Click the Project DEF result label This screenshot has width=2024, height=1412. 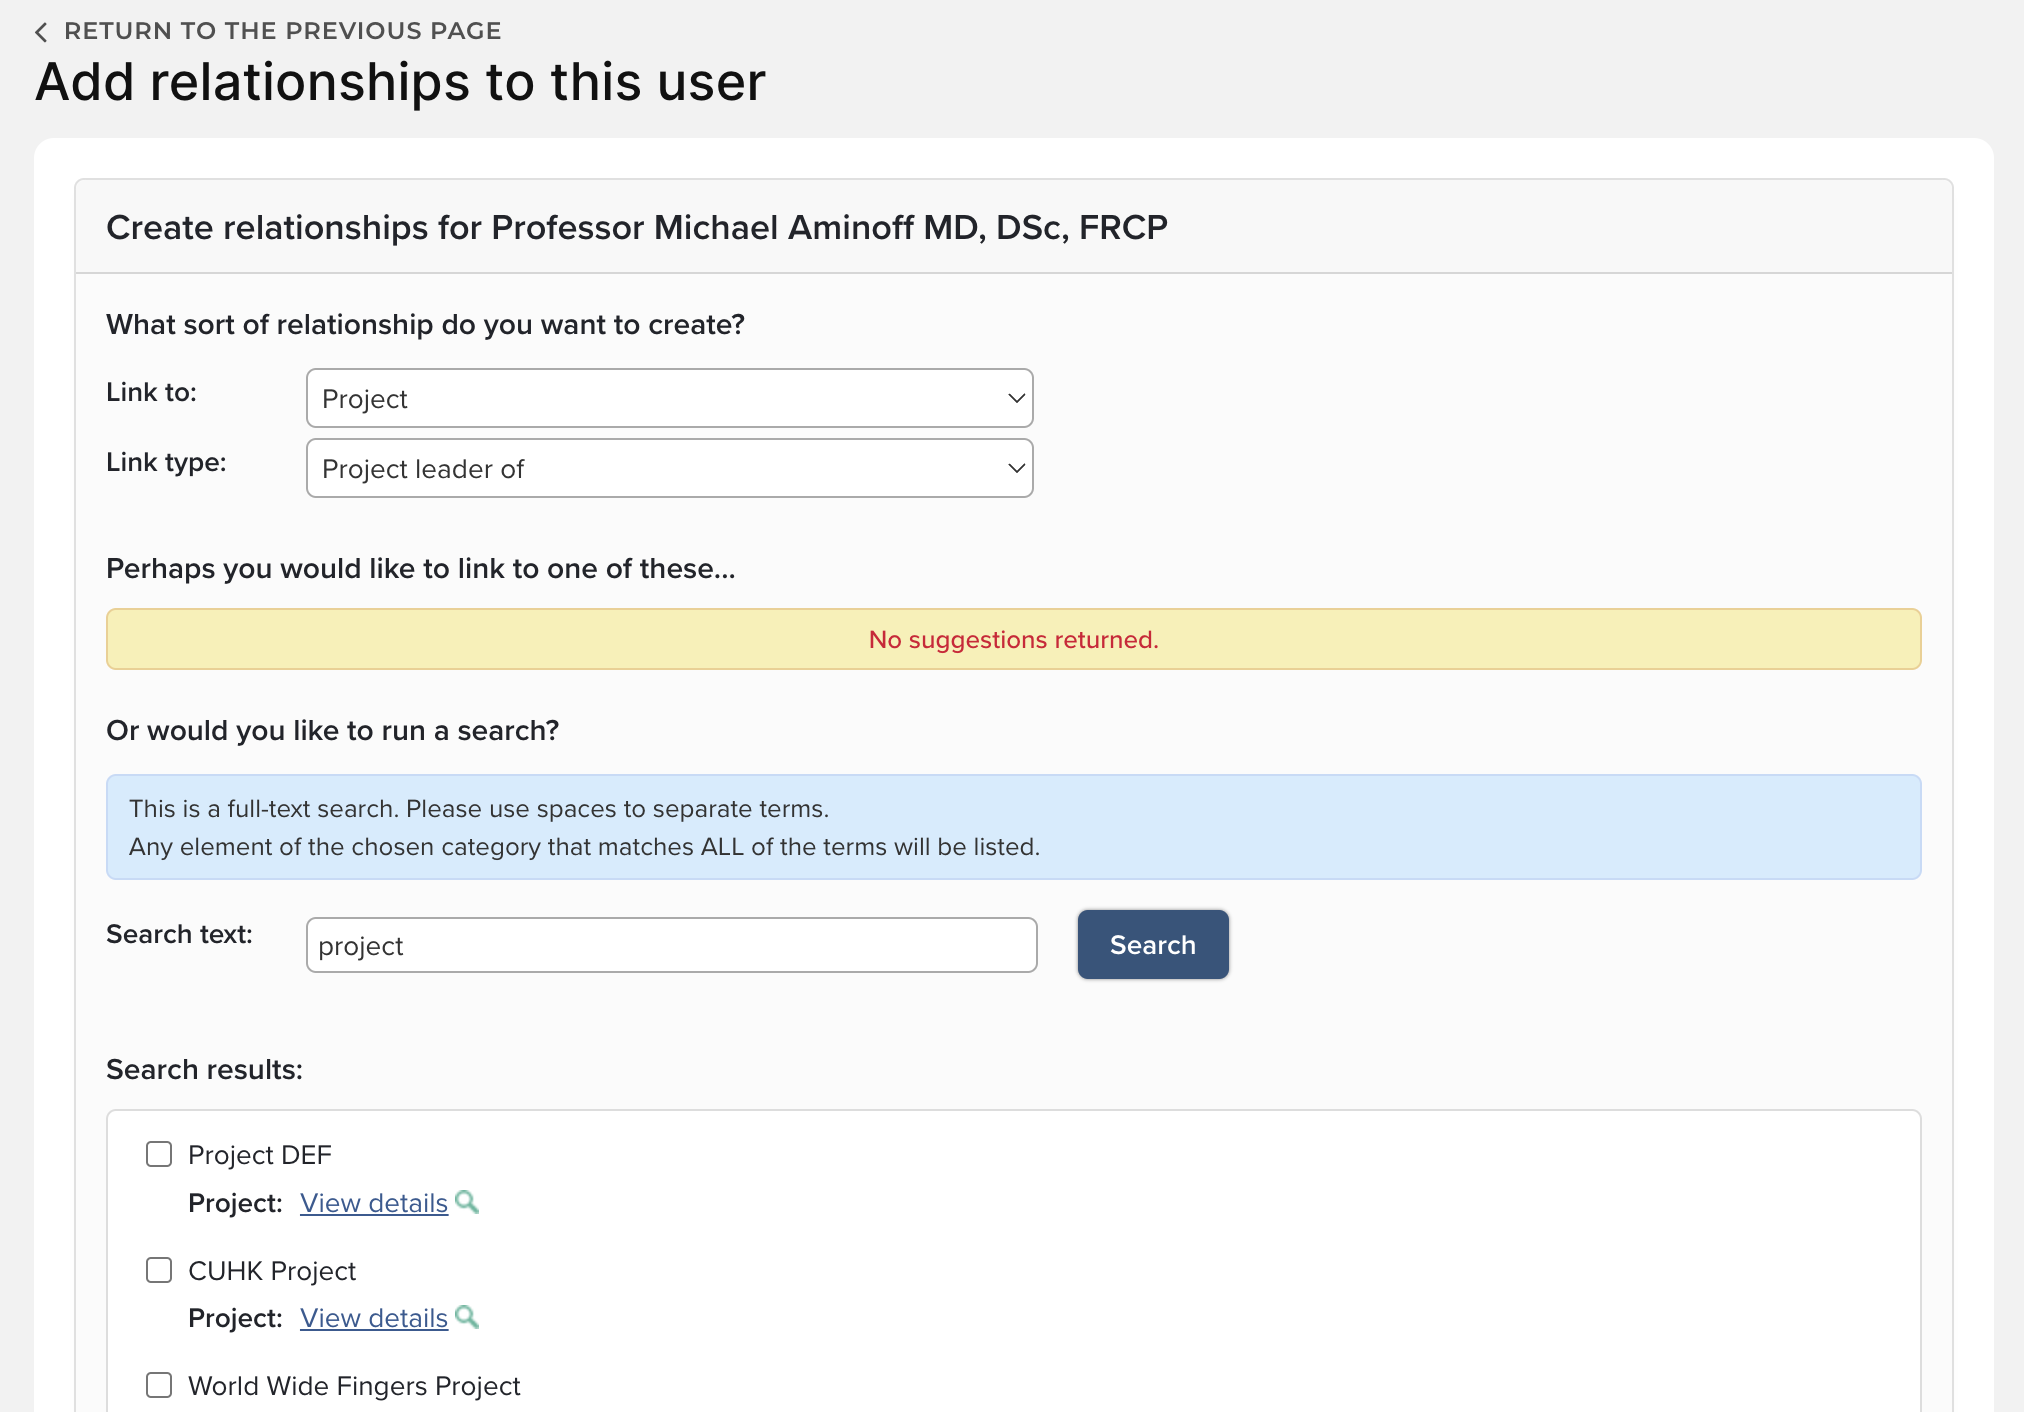click(x=259, y=1155)
